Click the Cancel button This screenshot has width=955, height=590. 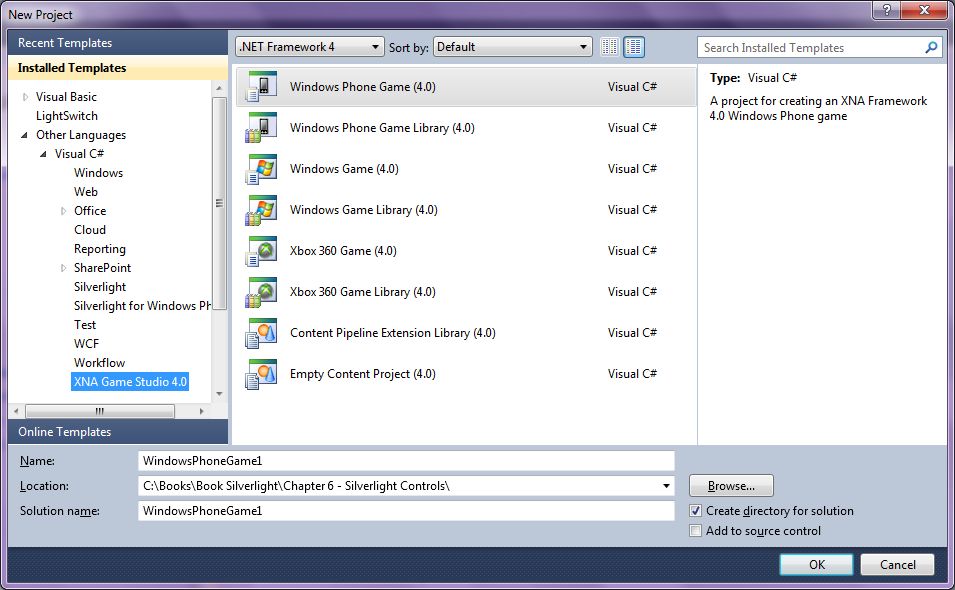pyautogui.click(x=897, y=564)
